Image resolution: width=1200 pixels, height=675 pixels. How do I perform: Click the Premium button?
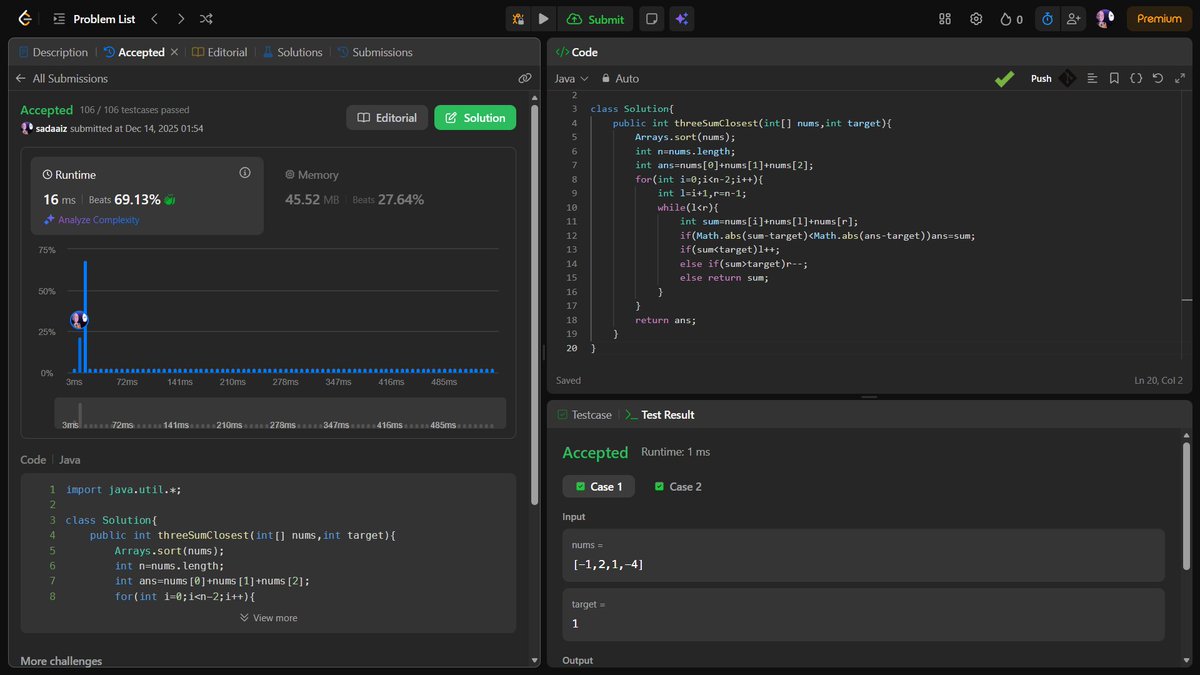tap(1159, 18)
